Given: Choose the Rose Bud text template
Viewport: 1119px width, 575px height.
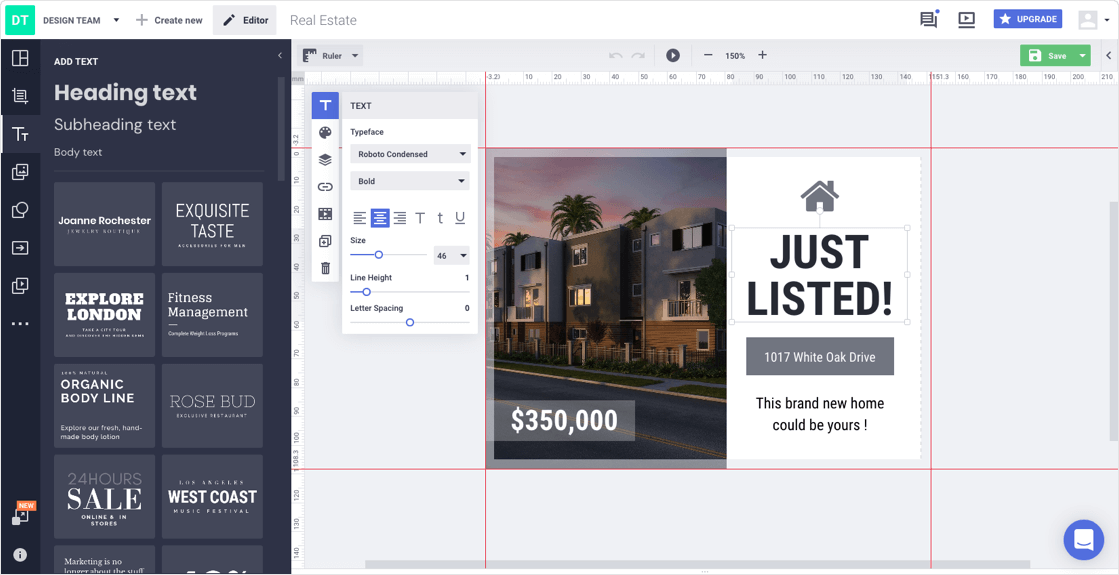Looking at the screenshot, I should (212, 406).
